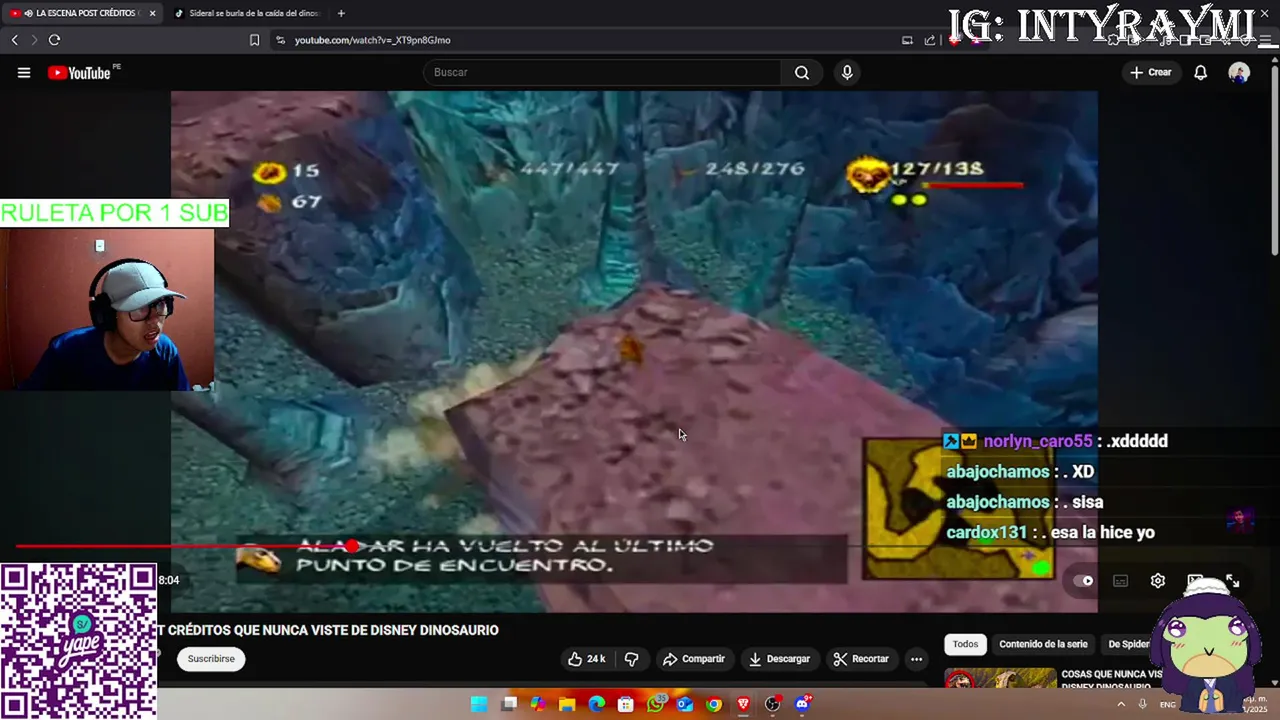
Task: Click the page vertical scrollbar
Action: 1274,160
